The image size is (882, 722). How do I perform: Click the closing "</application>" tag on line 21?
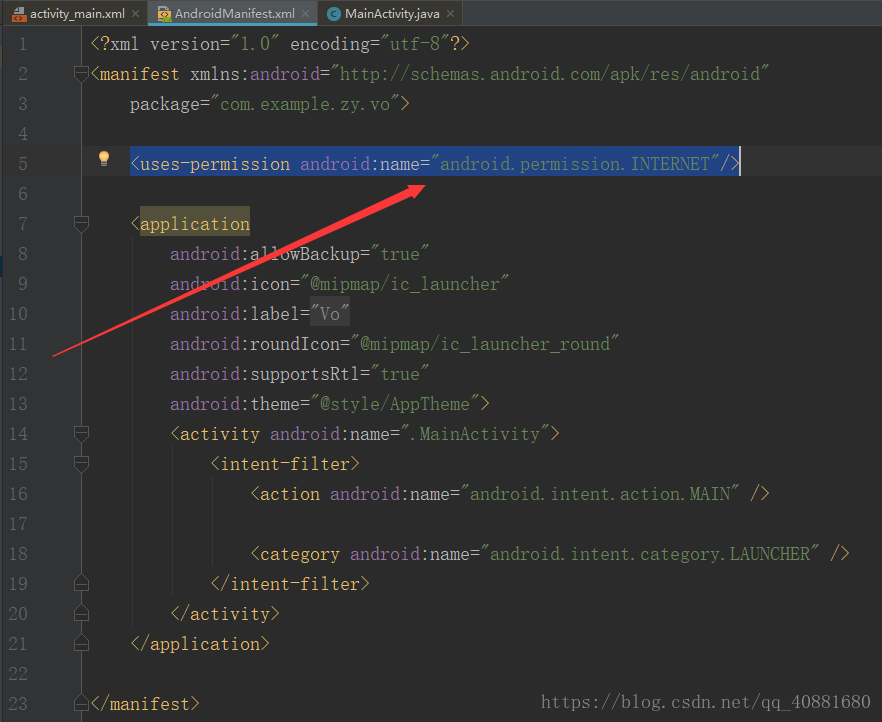click(x=200, y=644)
